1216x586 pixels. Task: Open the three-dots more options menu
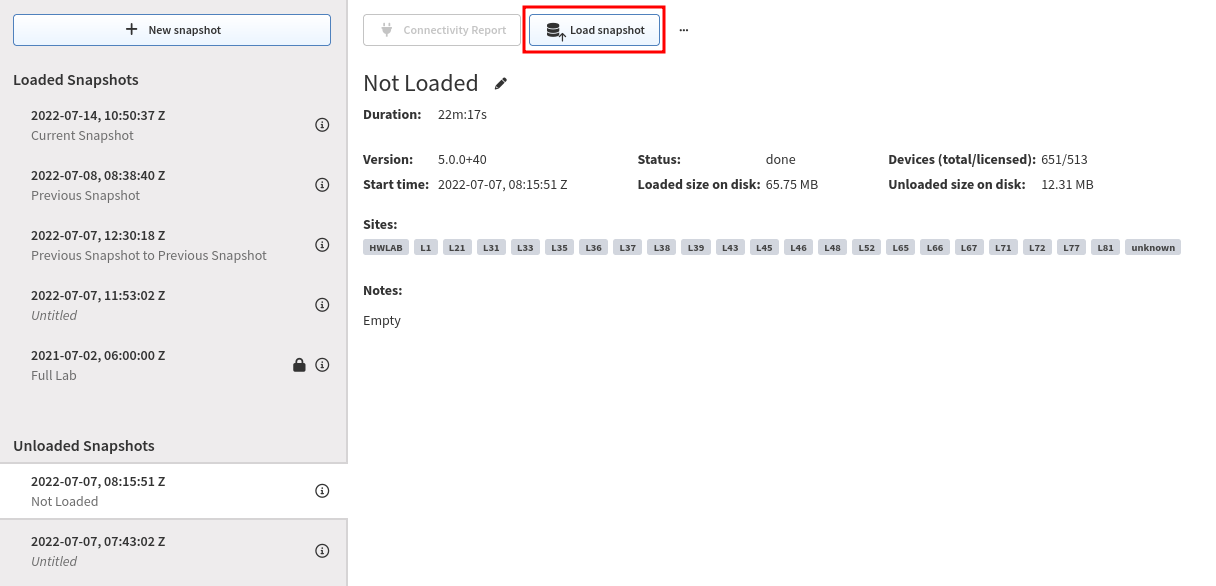click(x=684, y=30)
